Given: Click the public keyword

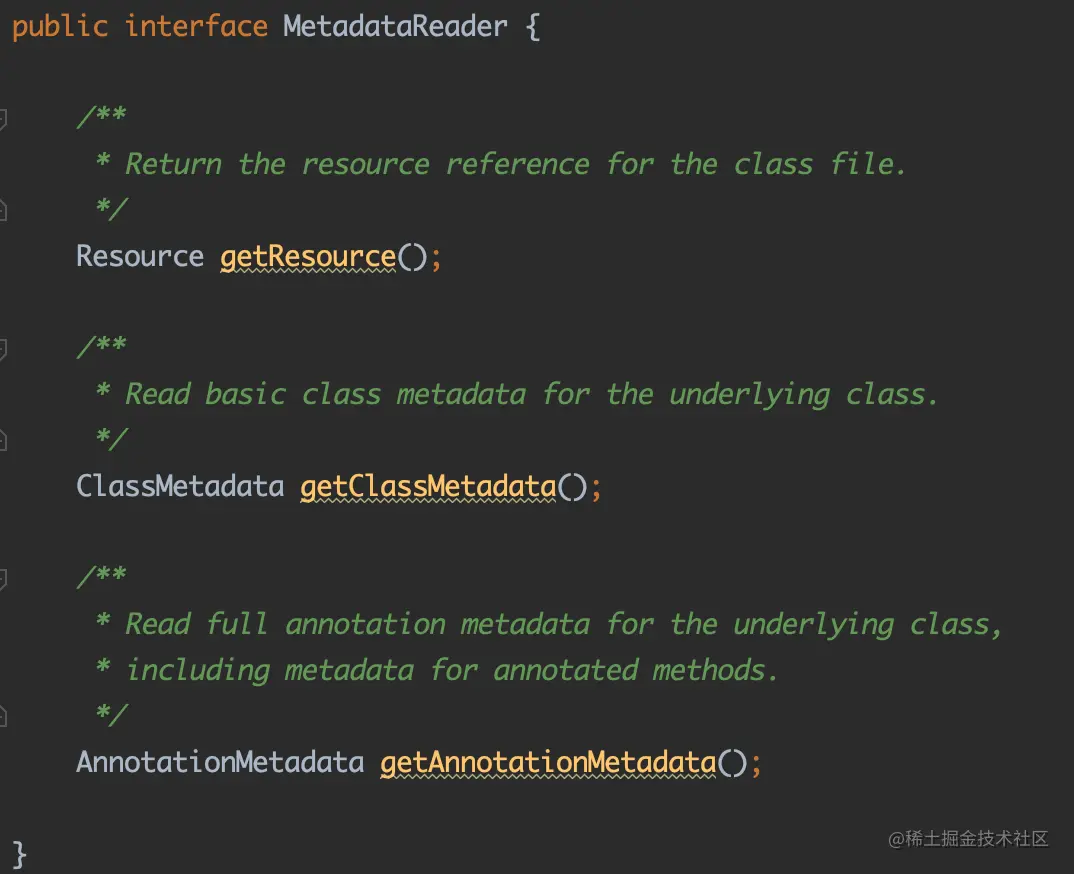Looking at the screenshot, I should point(60,27).
